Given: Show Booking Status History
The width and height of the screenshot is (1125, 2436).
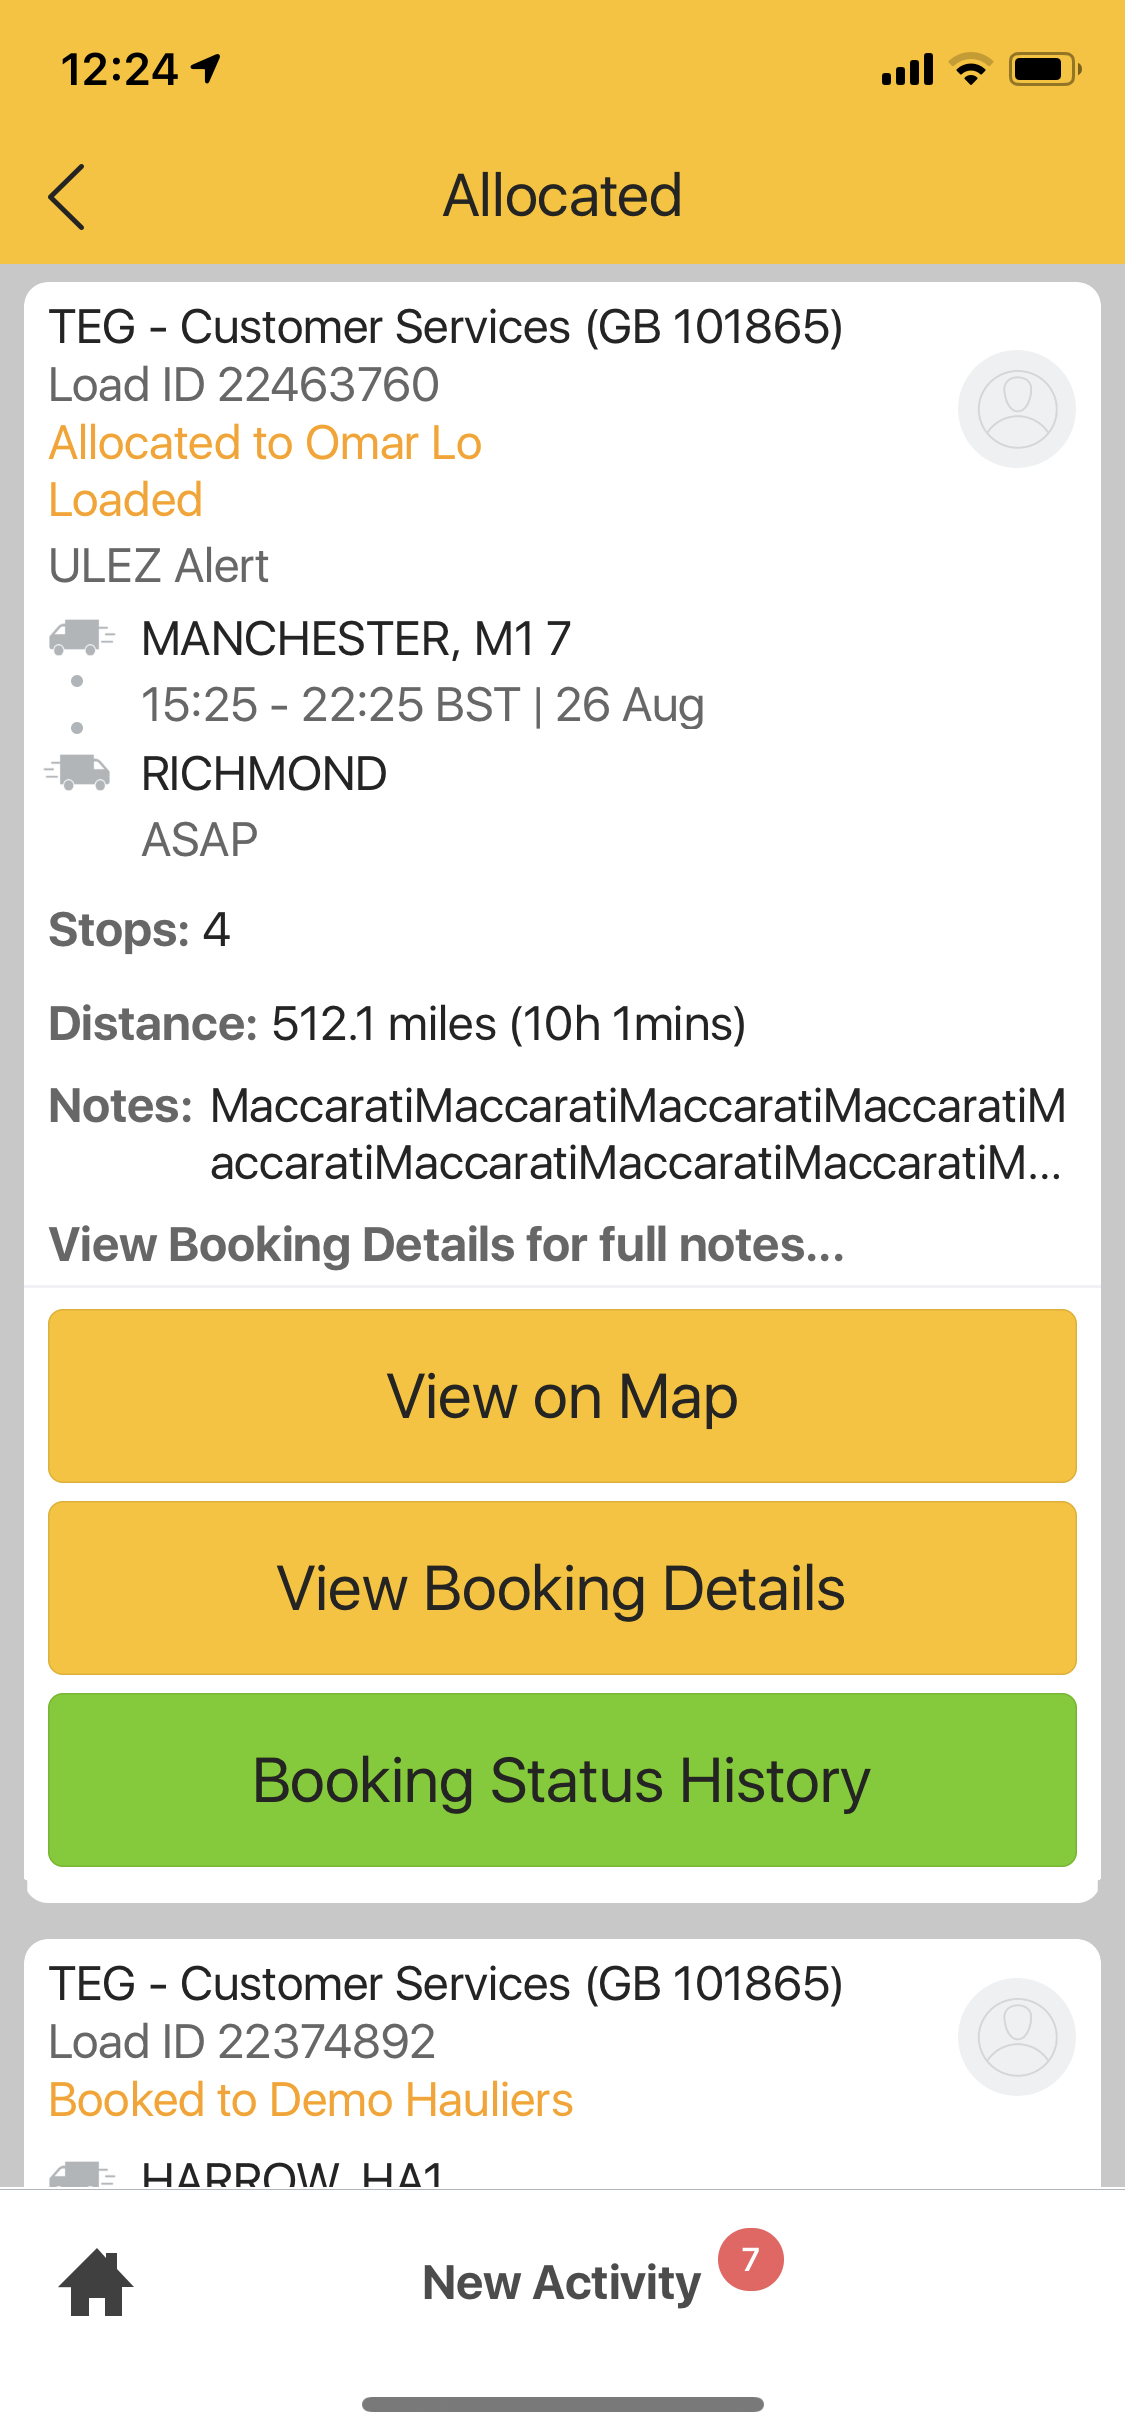Looking at the screenshot, I should (562, 1780).
